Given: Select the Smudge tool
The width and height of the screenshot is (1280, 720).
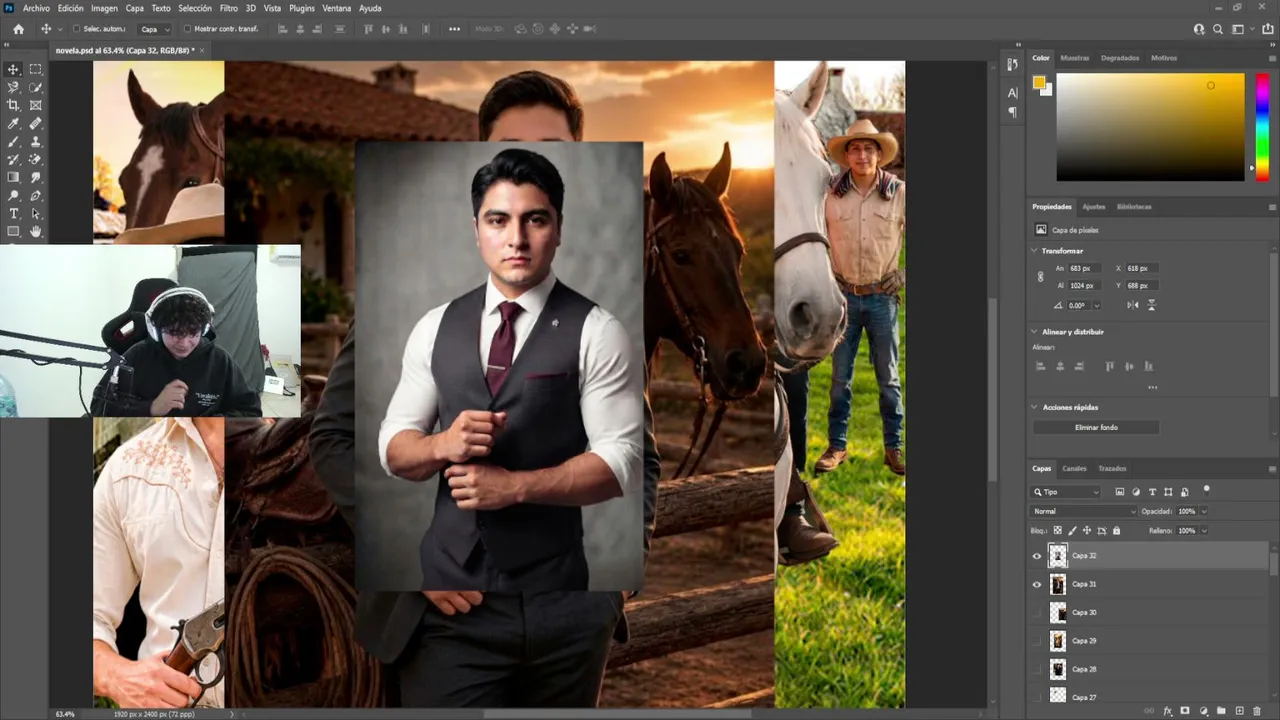Looking at the screenshot, I should pyautogui.click(x=36, y=178).
